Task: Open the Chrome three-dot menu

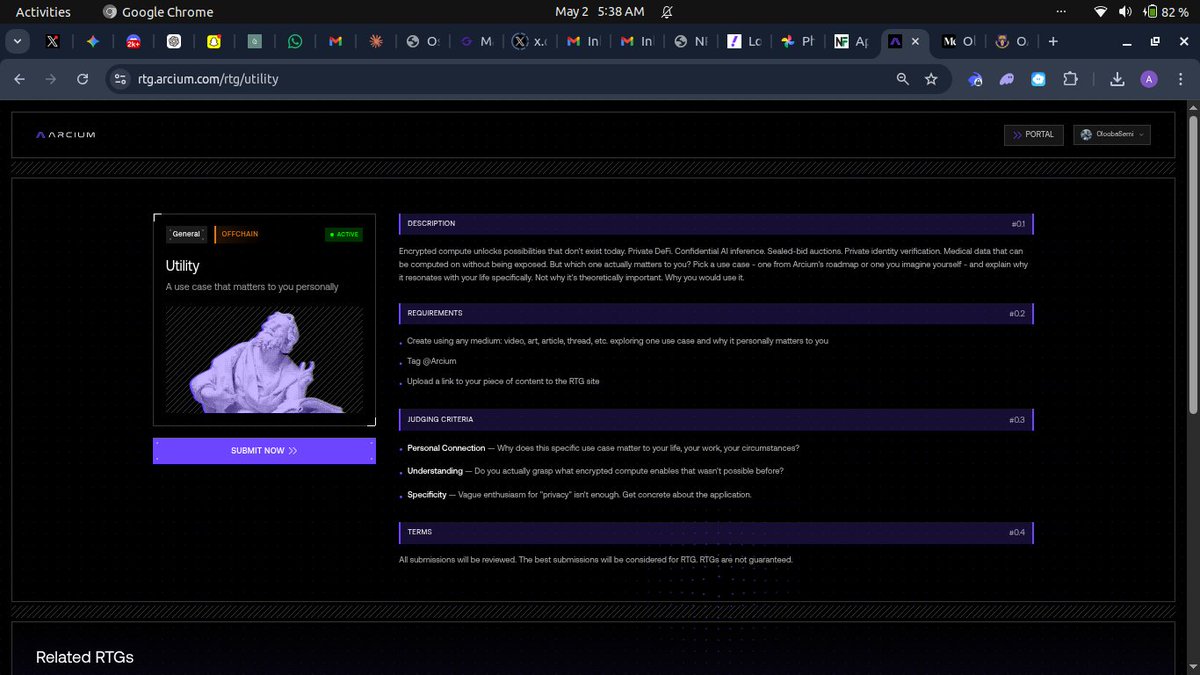Action: coord(1180,79)
